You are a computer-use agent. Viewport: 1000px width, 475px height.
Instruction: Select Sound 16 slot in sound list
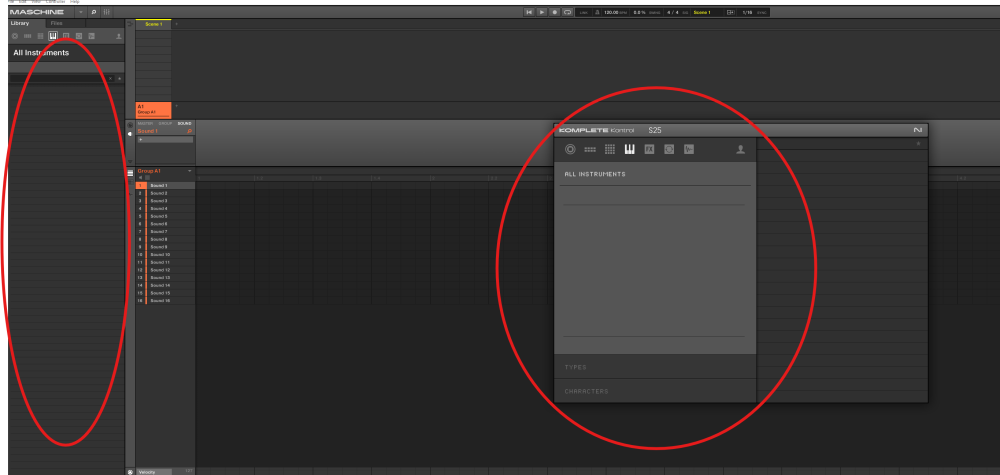tap(166, 300)
